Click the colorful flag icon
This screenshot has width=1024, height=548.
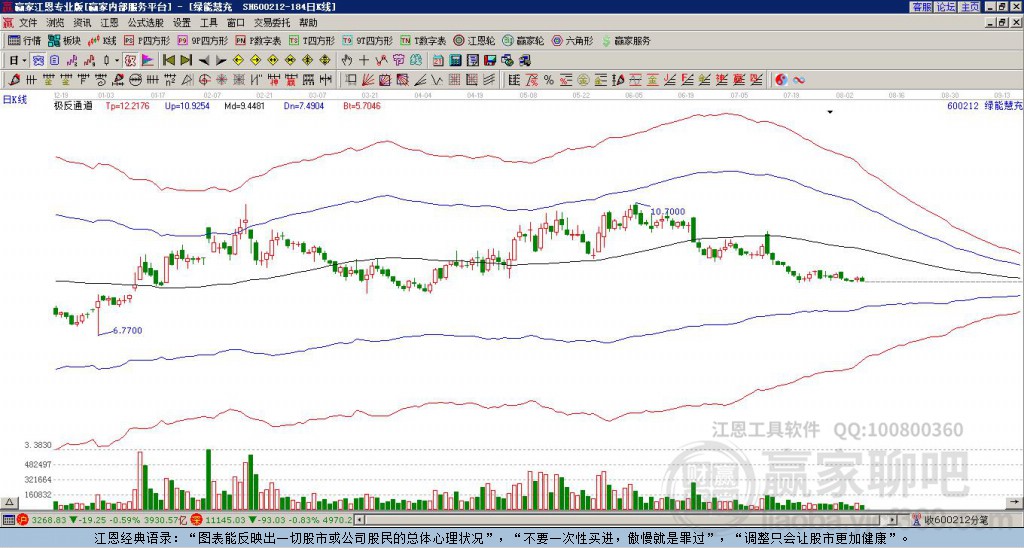(148, 61)
